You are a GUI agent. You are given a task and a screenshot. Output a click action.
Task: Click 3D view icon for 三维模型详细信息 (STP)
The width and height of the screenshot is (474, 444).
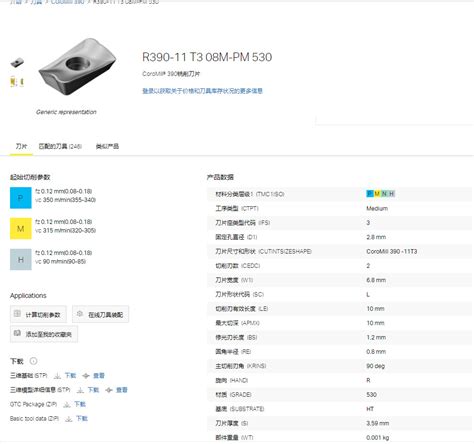pos(109,390)
